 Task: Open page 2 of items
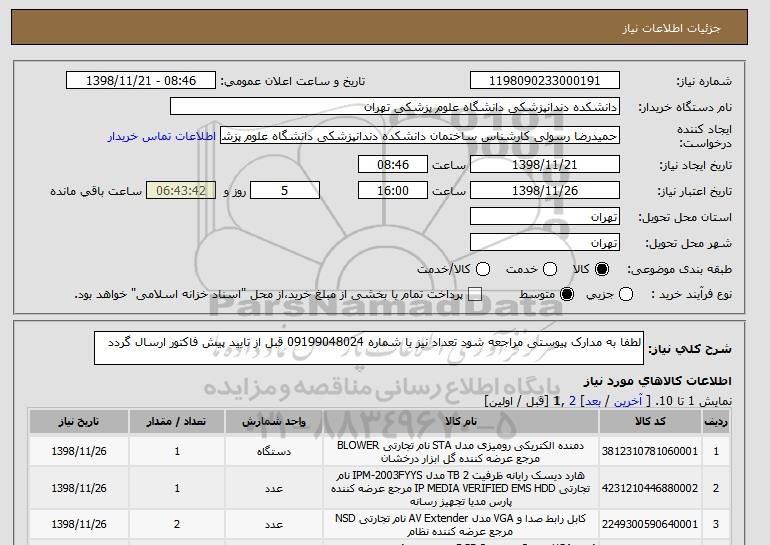[x=572, y=401]
